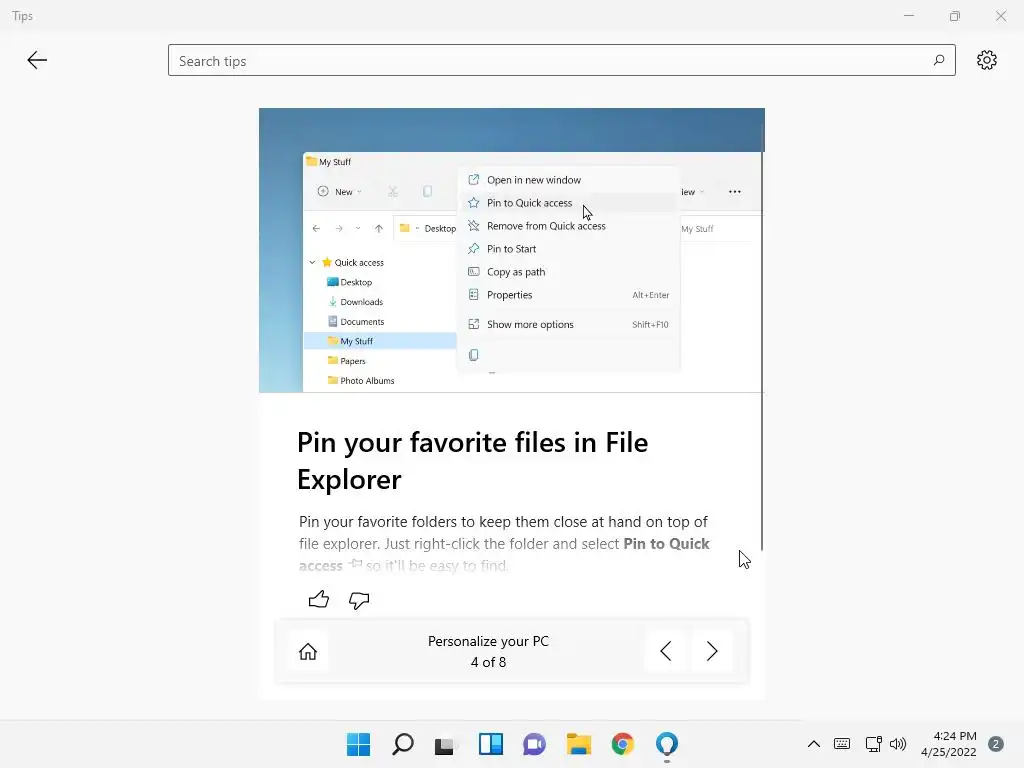
Task: Minimize the Tips window
Action: click(x=908, y=16)
